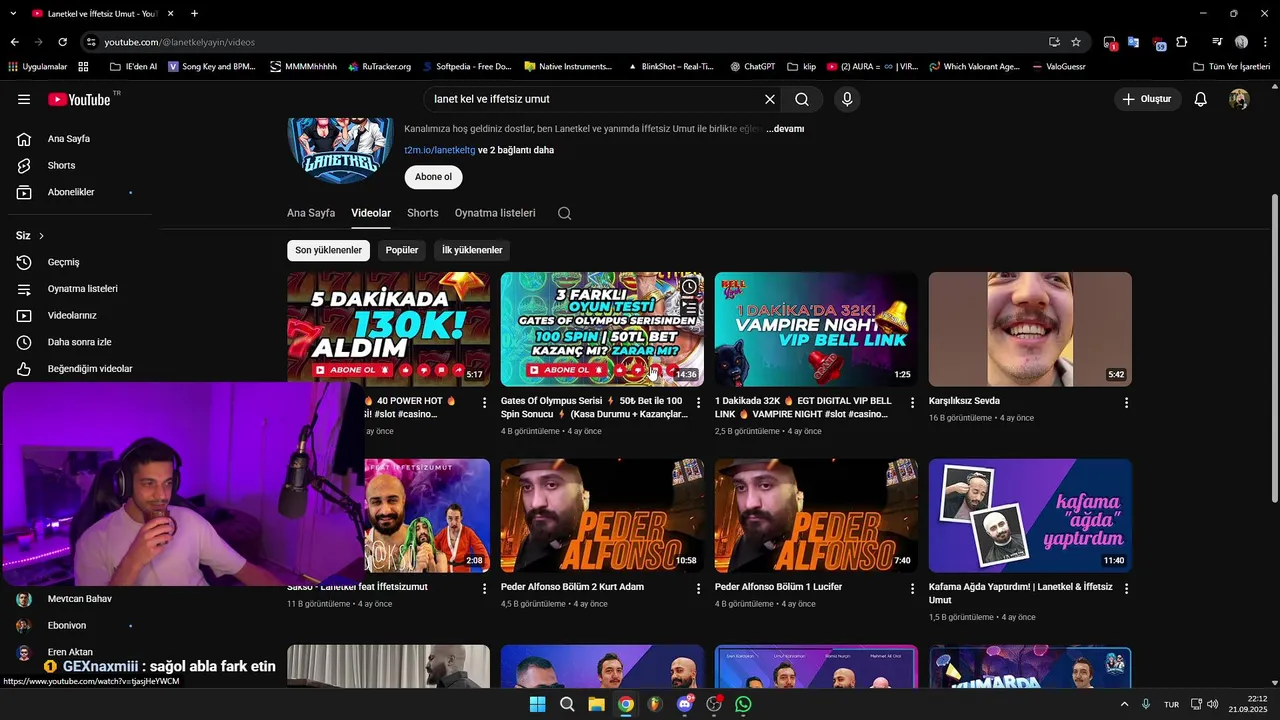Image resolution: width=1280 pixels, height=720 pixels.
Task: Select the Videolar tab
Action: pos(371,213)
